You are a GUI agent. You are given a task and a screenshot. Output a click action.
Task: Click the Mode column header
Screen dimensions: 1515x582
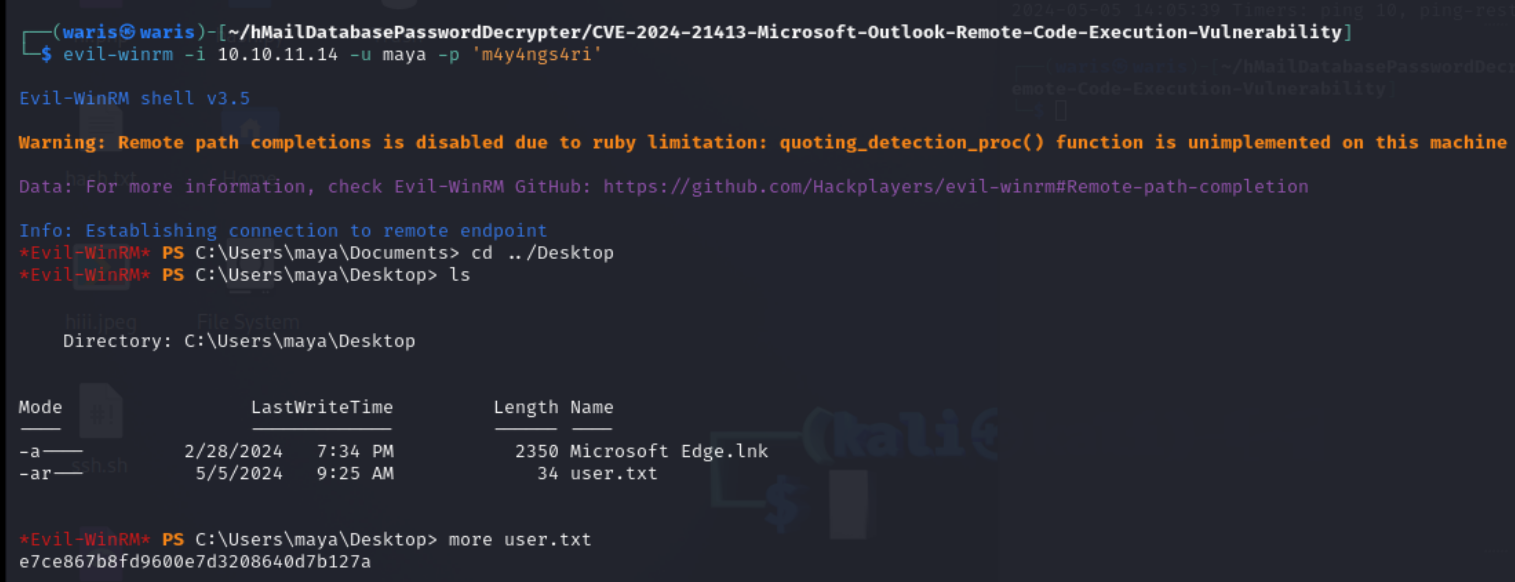point(40,407)
